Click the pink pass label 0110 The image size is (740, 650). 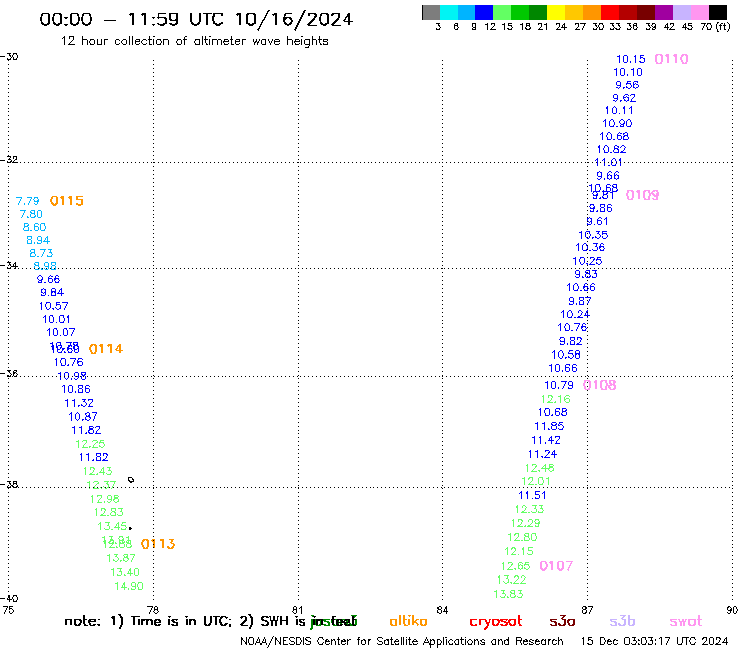pyautogui.click(x=671, y=59)
